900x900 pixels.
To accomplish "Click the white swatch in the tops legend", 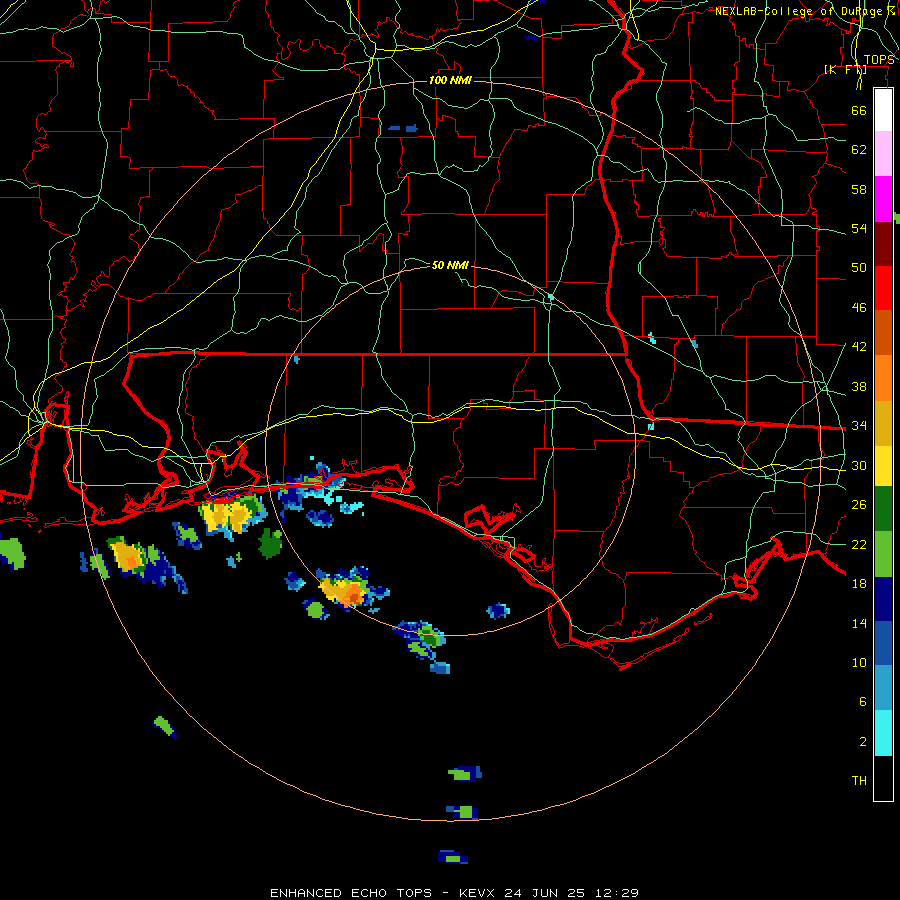I will coord(883,110).
